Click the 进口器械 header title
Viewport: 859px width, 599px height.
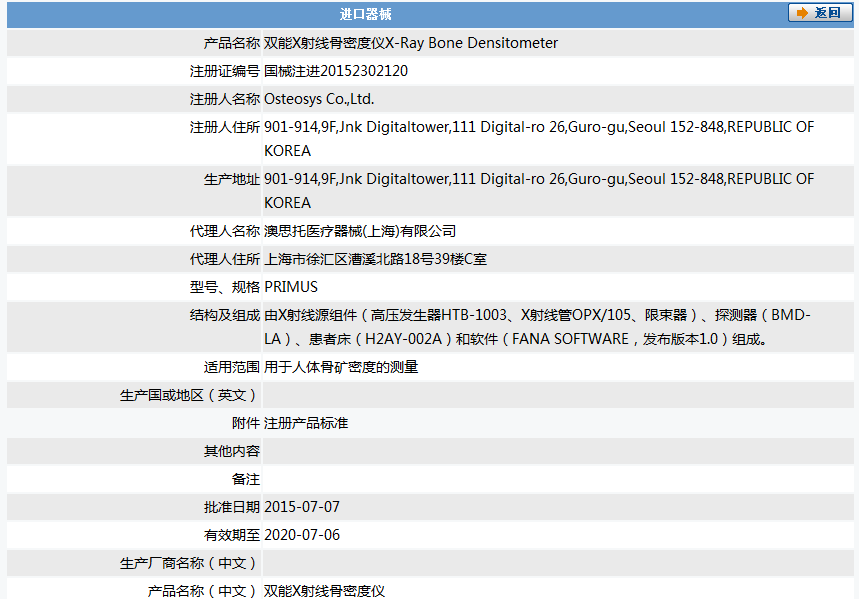point(365,14)
